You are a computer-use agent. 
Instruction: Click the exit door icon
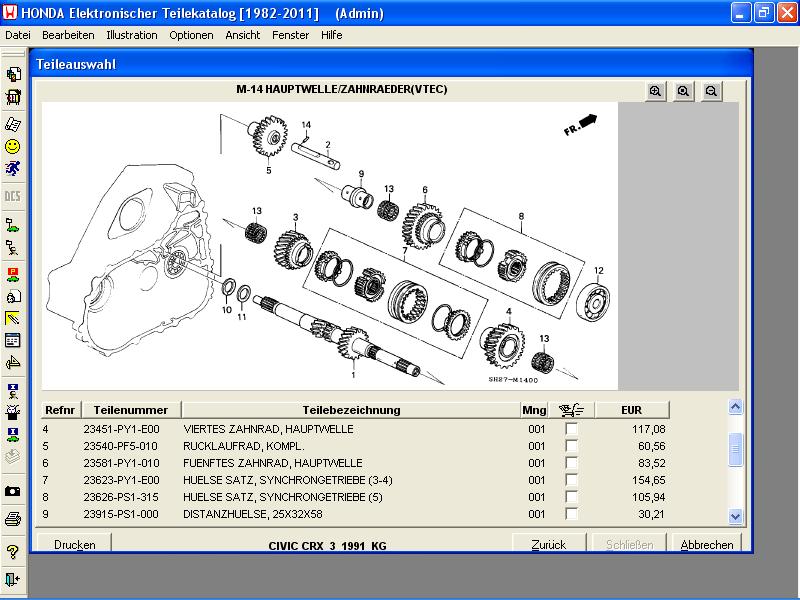click(x=13, y=578)
